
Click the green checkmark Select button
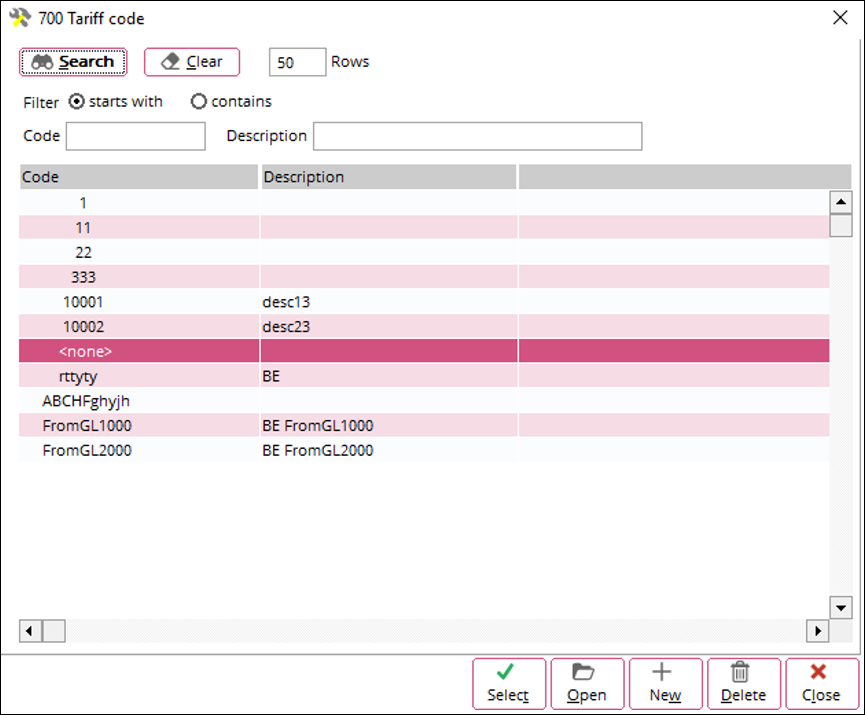point(509,683)
